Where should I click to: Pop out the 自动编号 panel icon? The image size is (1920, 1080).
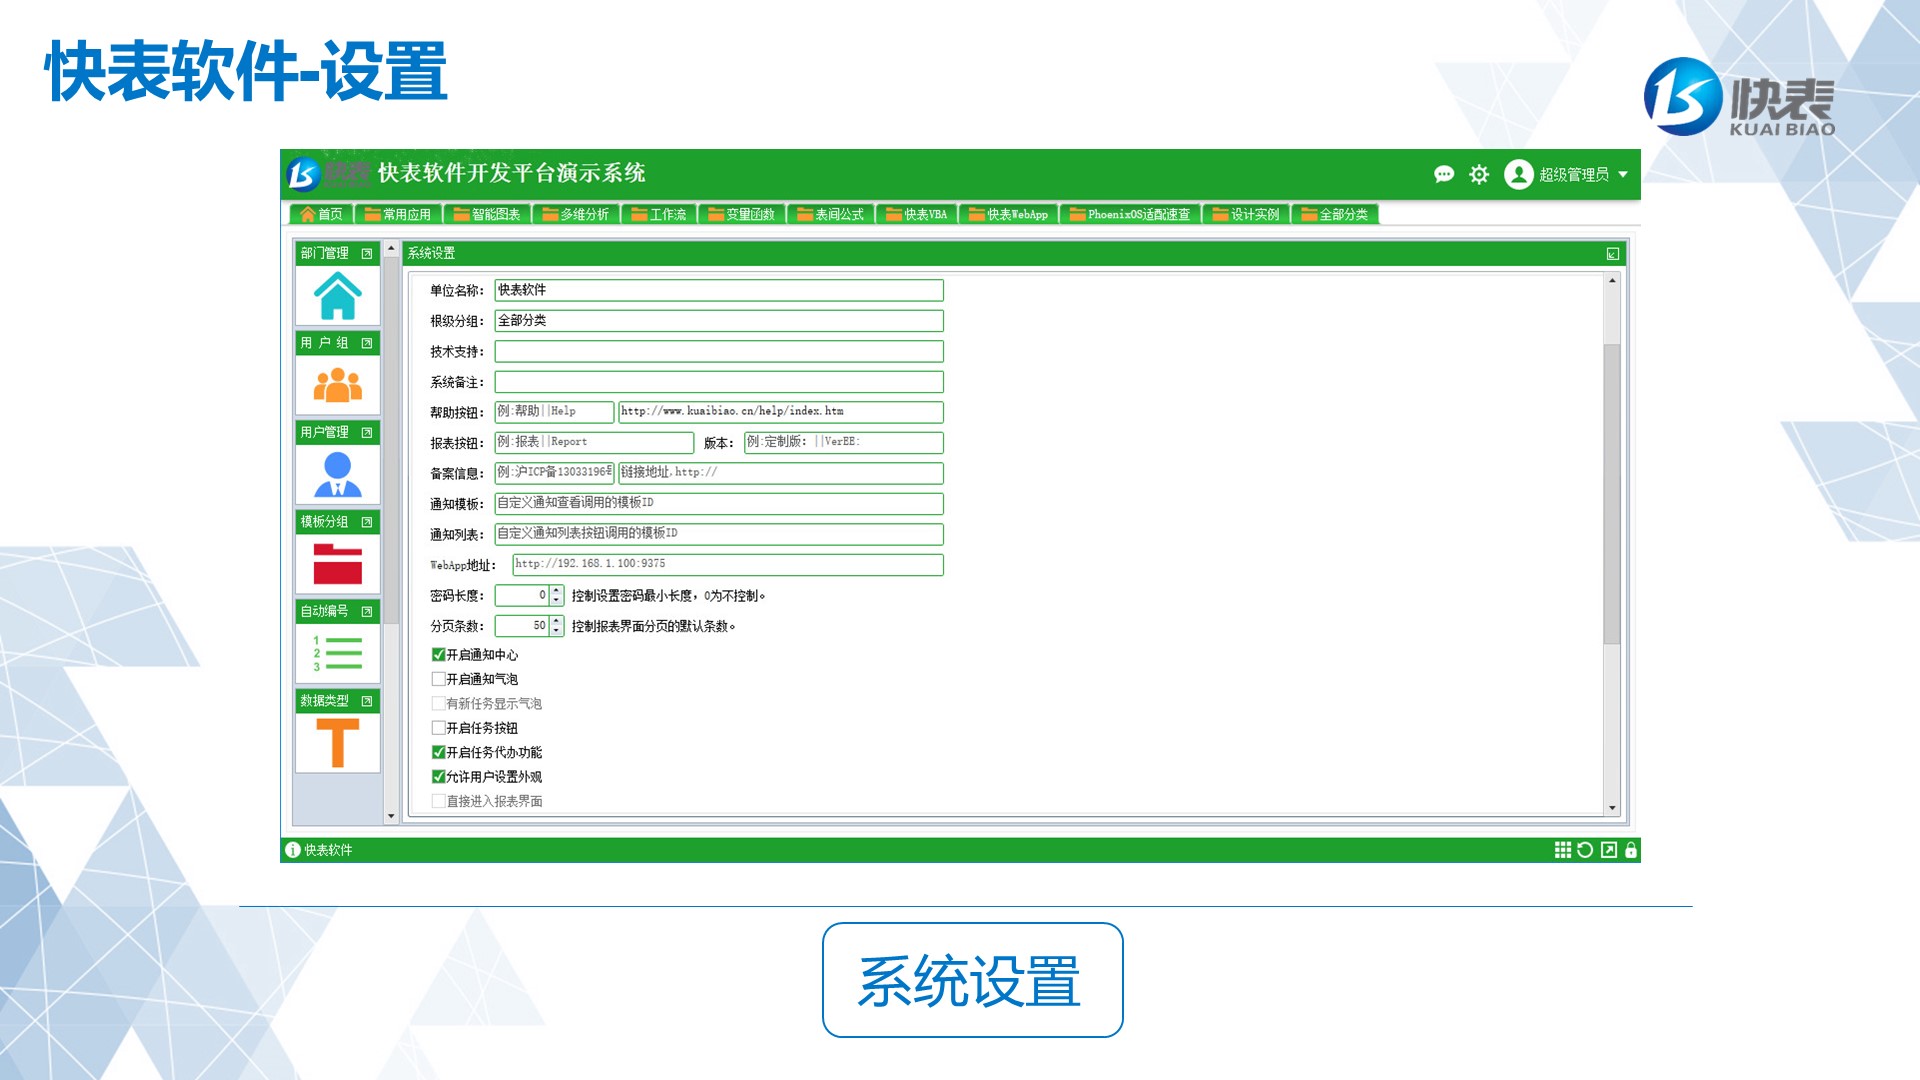coord(367,611)
